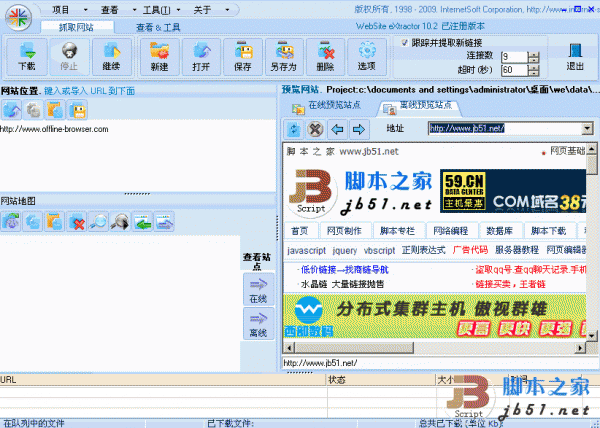Click the 59.CN banner ad in preview
This screenshot has width=600, height=428.
[x=513, y=191]
